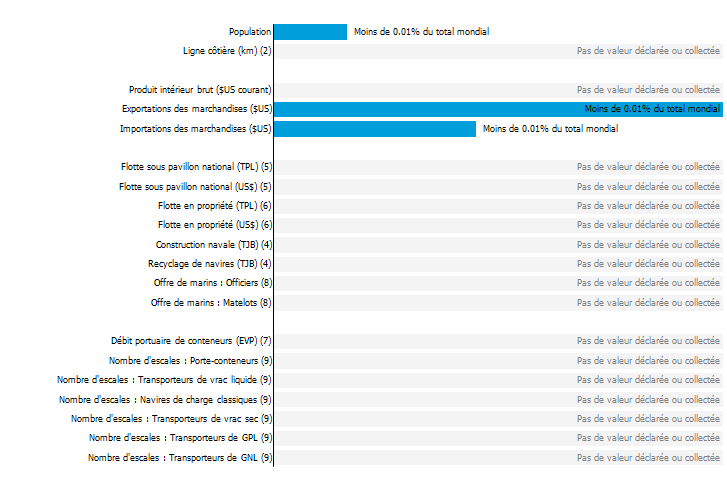This screenshot has width=727, height=491.
Task: Select the Exportations des marchandises blue bar
Action: 498,109
